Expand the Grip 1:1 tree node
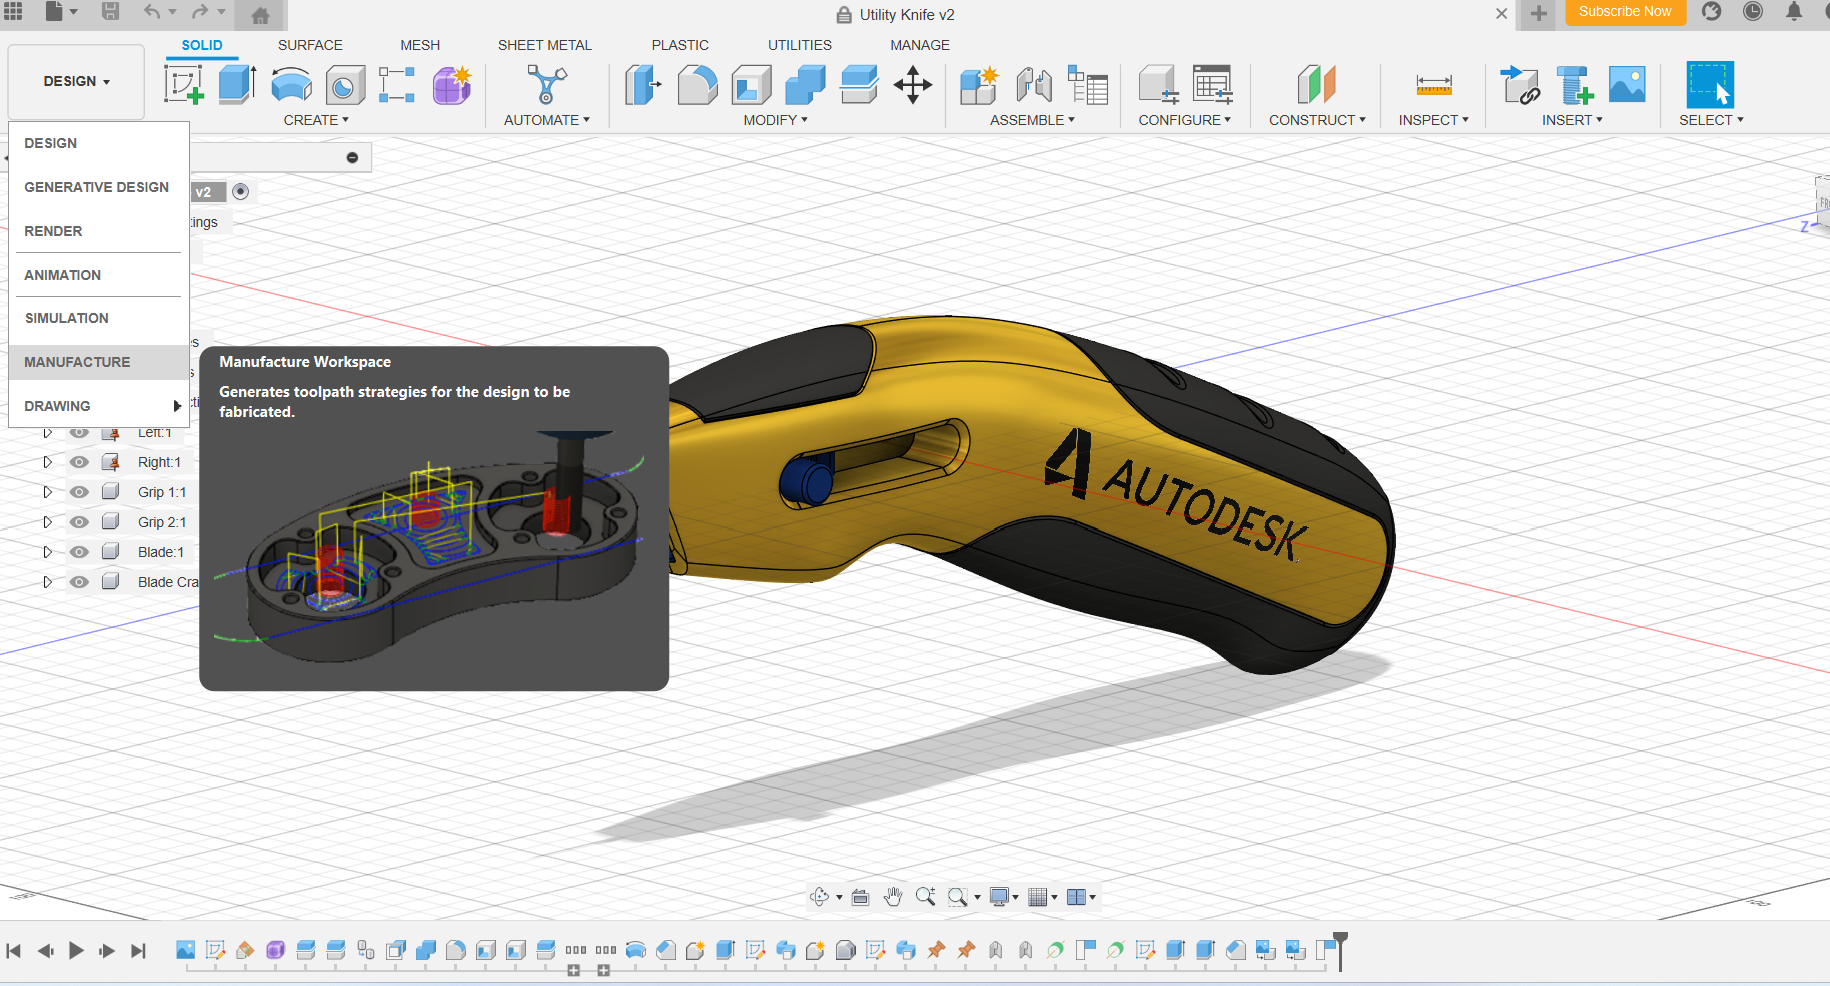 [47, 492]
